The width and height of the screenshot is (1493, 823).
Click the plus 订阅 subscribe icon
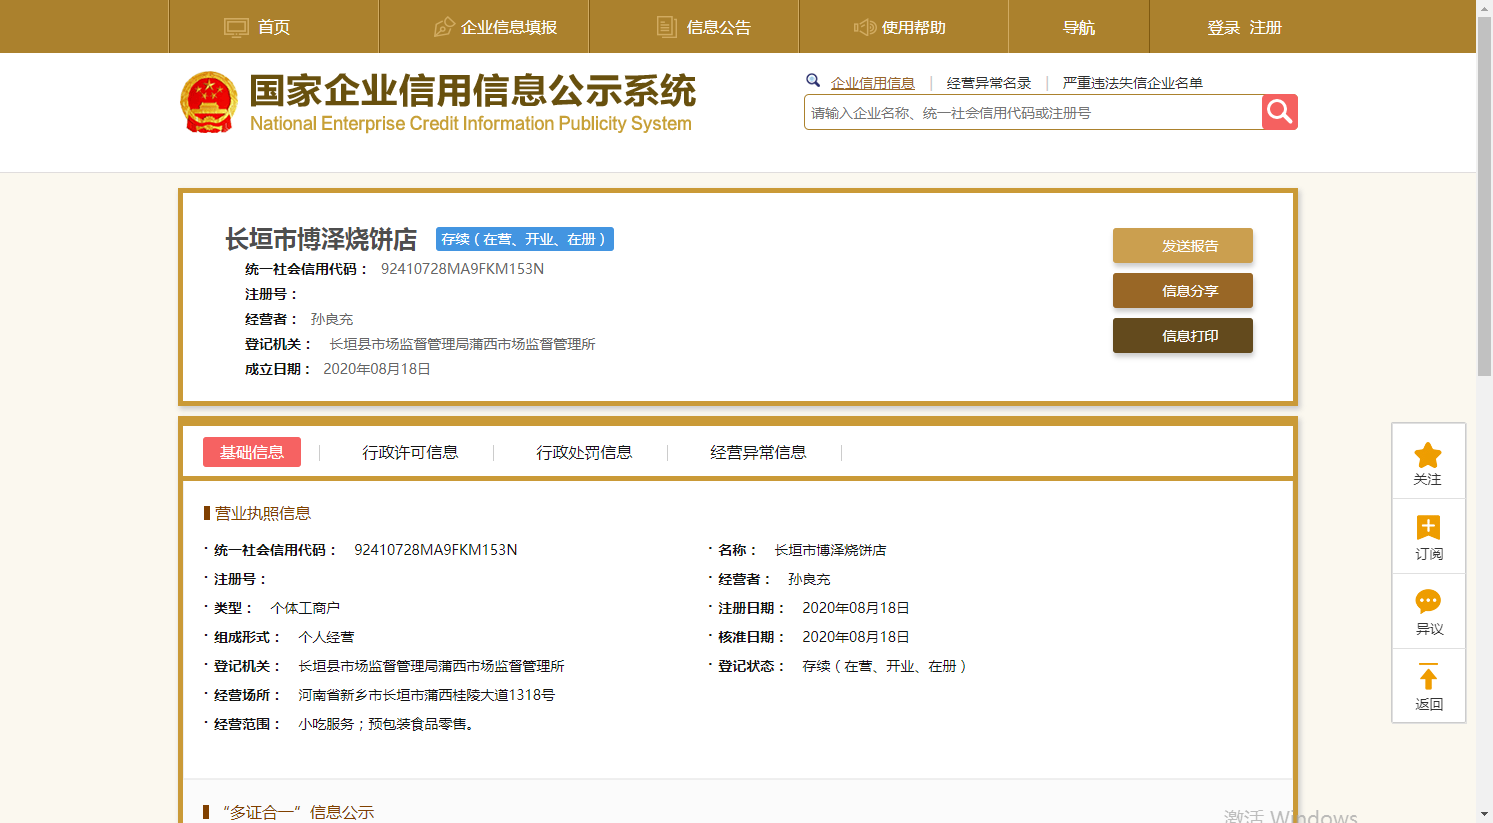point(1428,527)
